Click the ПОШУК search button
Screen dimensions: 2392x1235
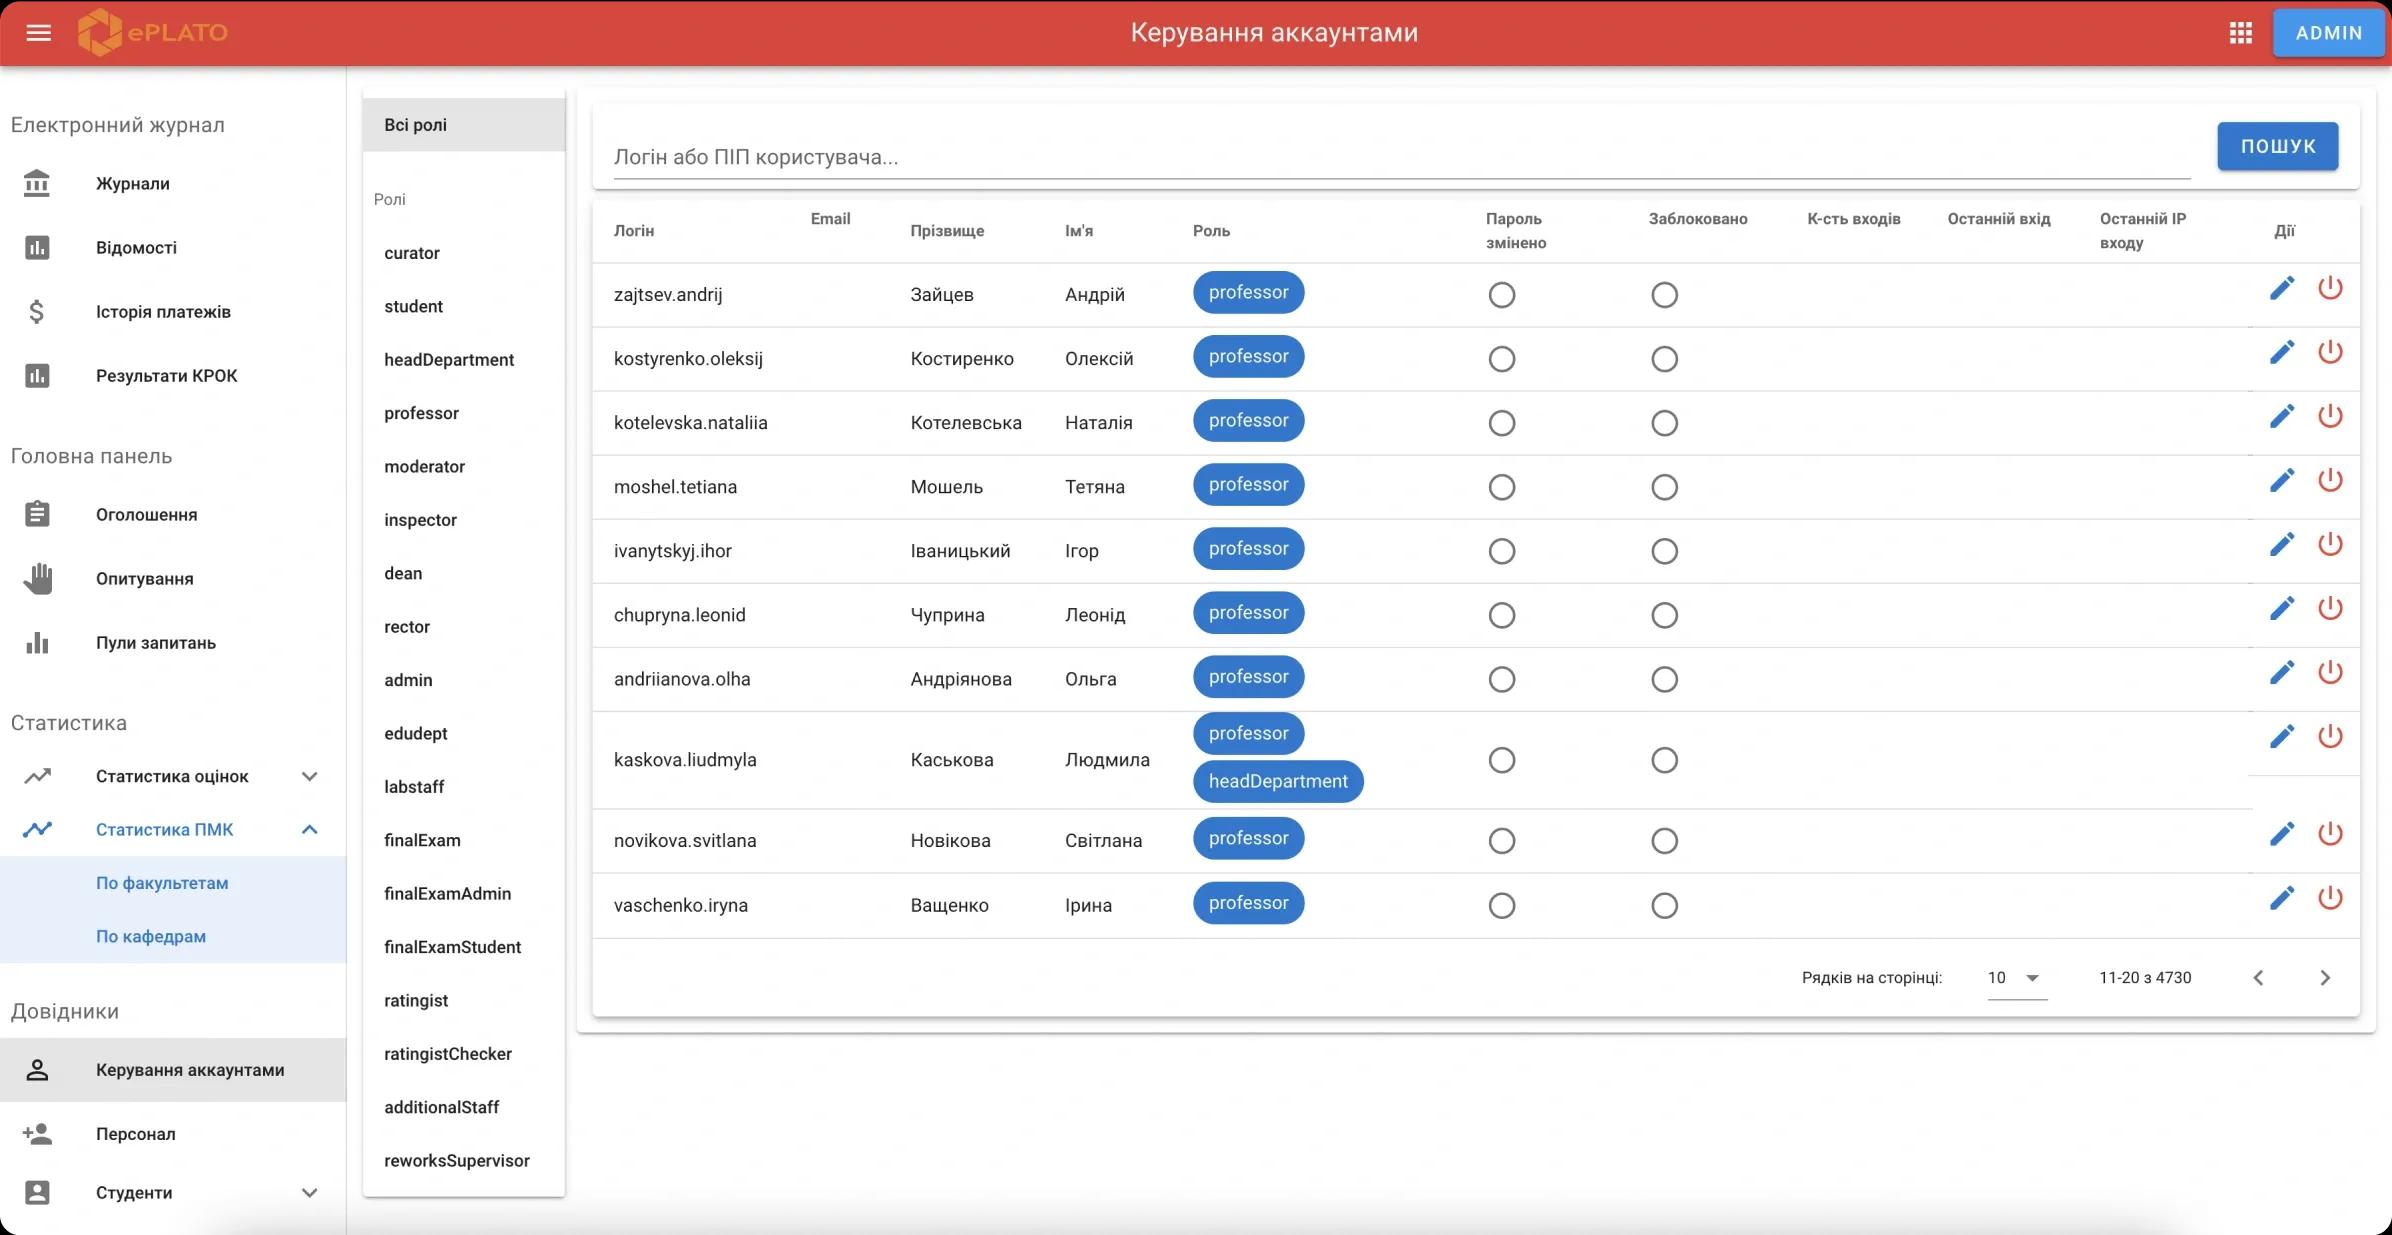(x=2277, y=146)
